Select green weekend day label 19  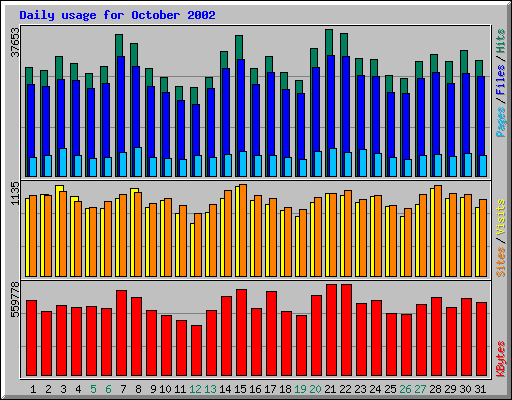300,389
